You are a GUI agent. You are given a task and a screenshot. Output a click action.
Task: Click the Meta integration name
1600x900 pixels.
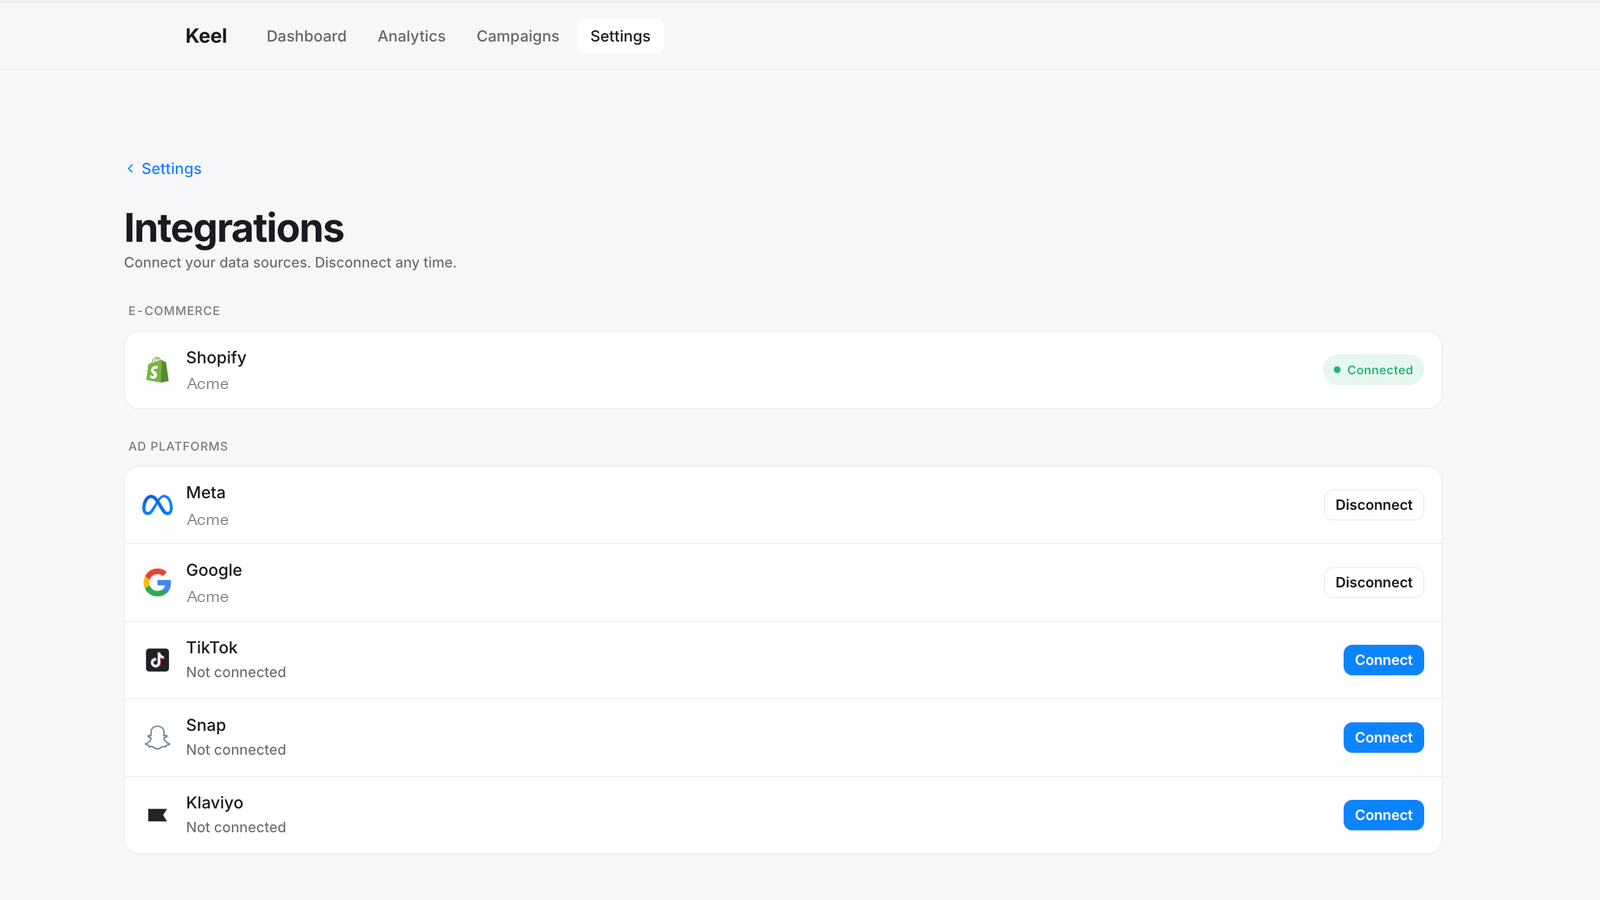click(206, 493)
